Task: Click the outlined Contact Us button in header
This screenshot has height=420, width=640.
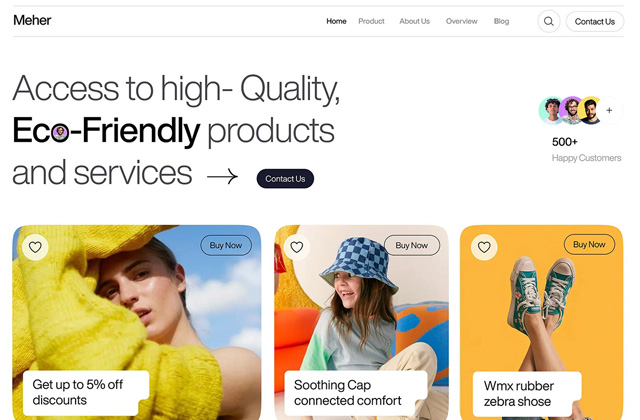Action: point(595,22)
